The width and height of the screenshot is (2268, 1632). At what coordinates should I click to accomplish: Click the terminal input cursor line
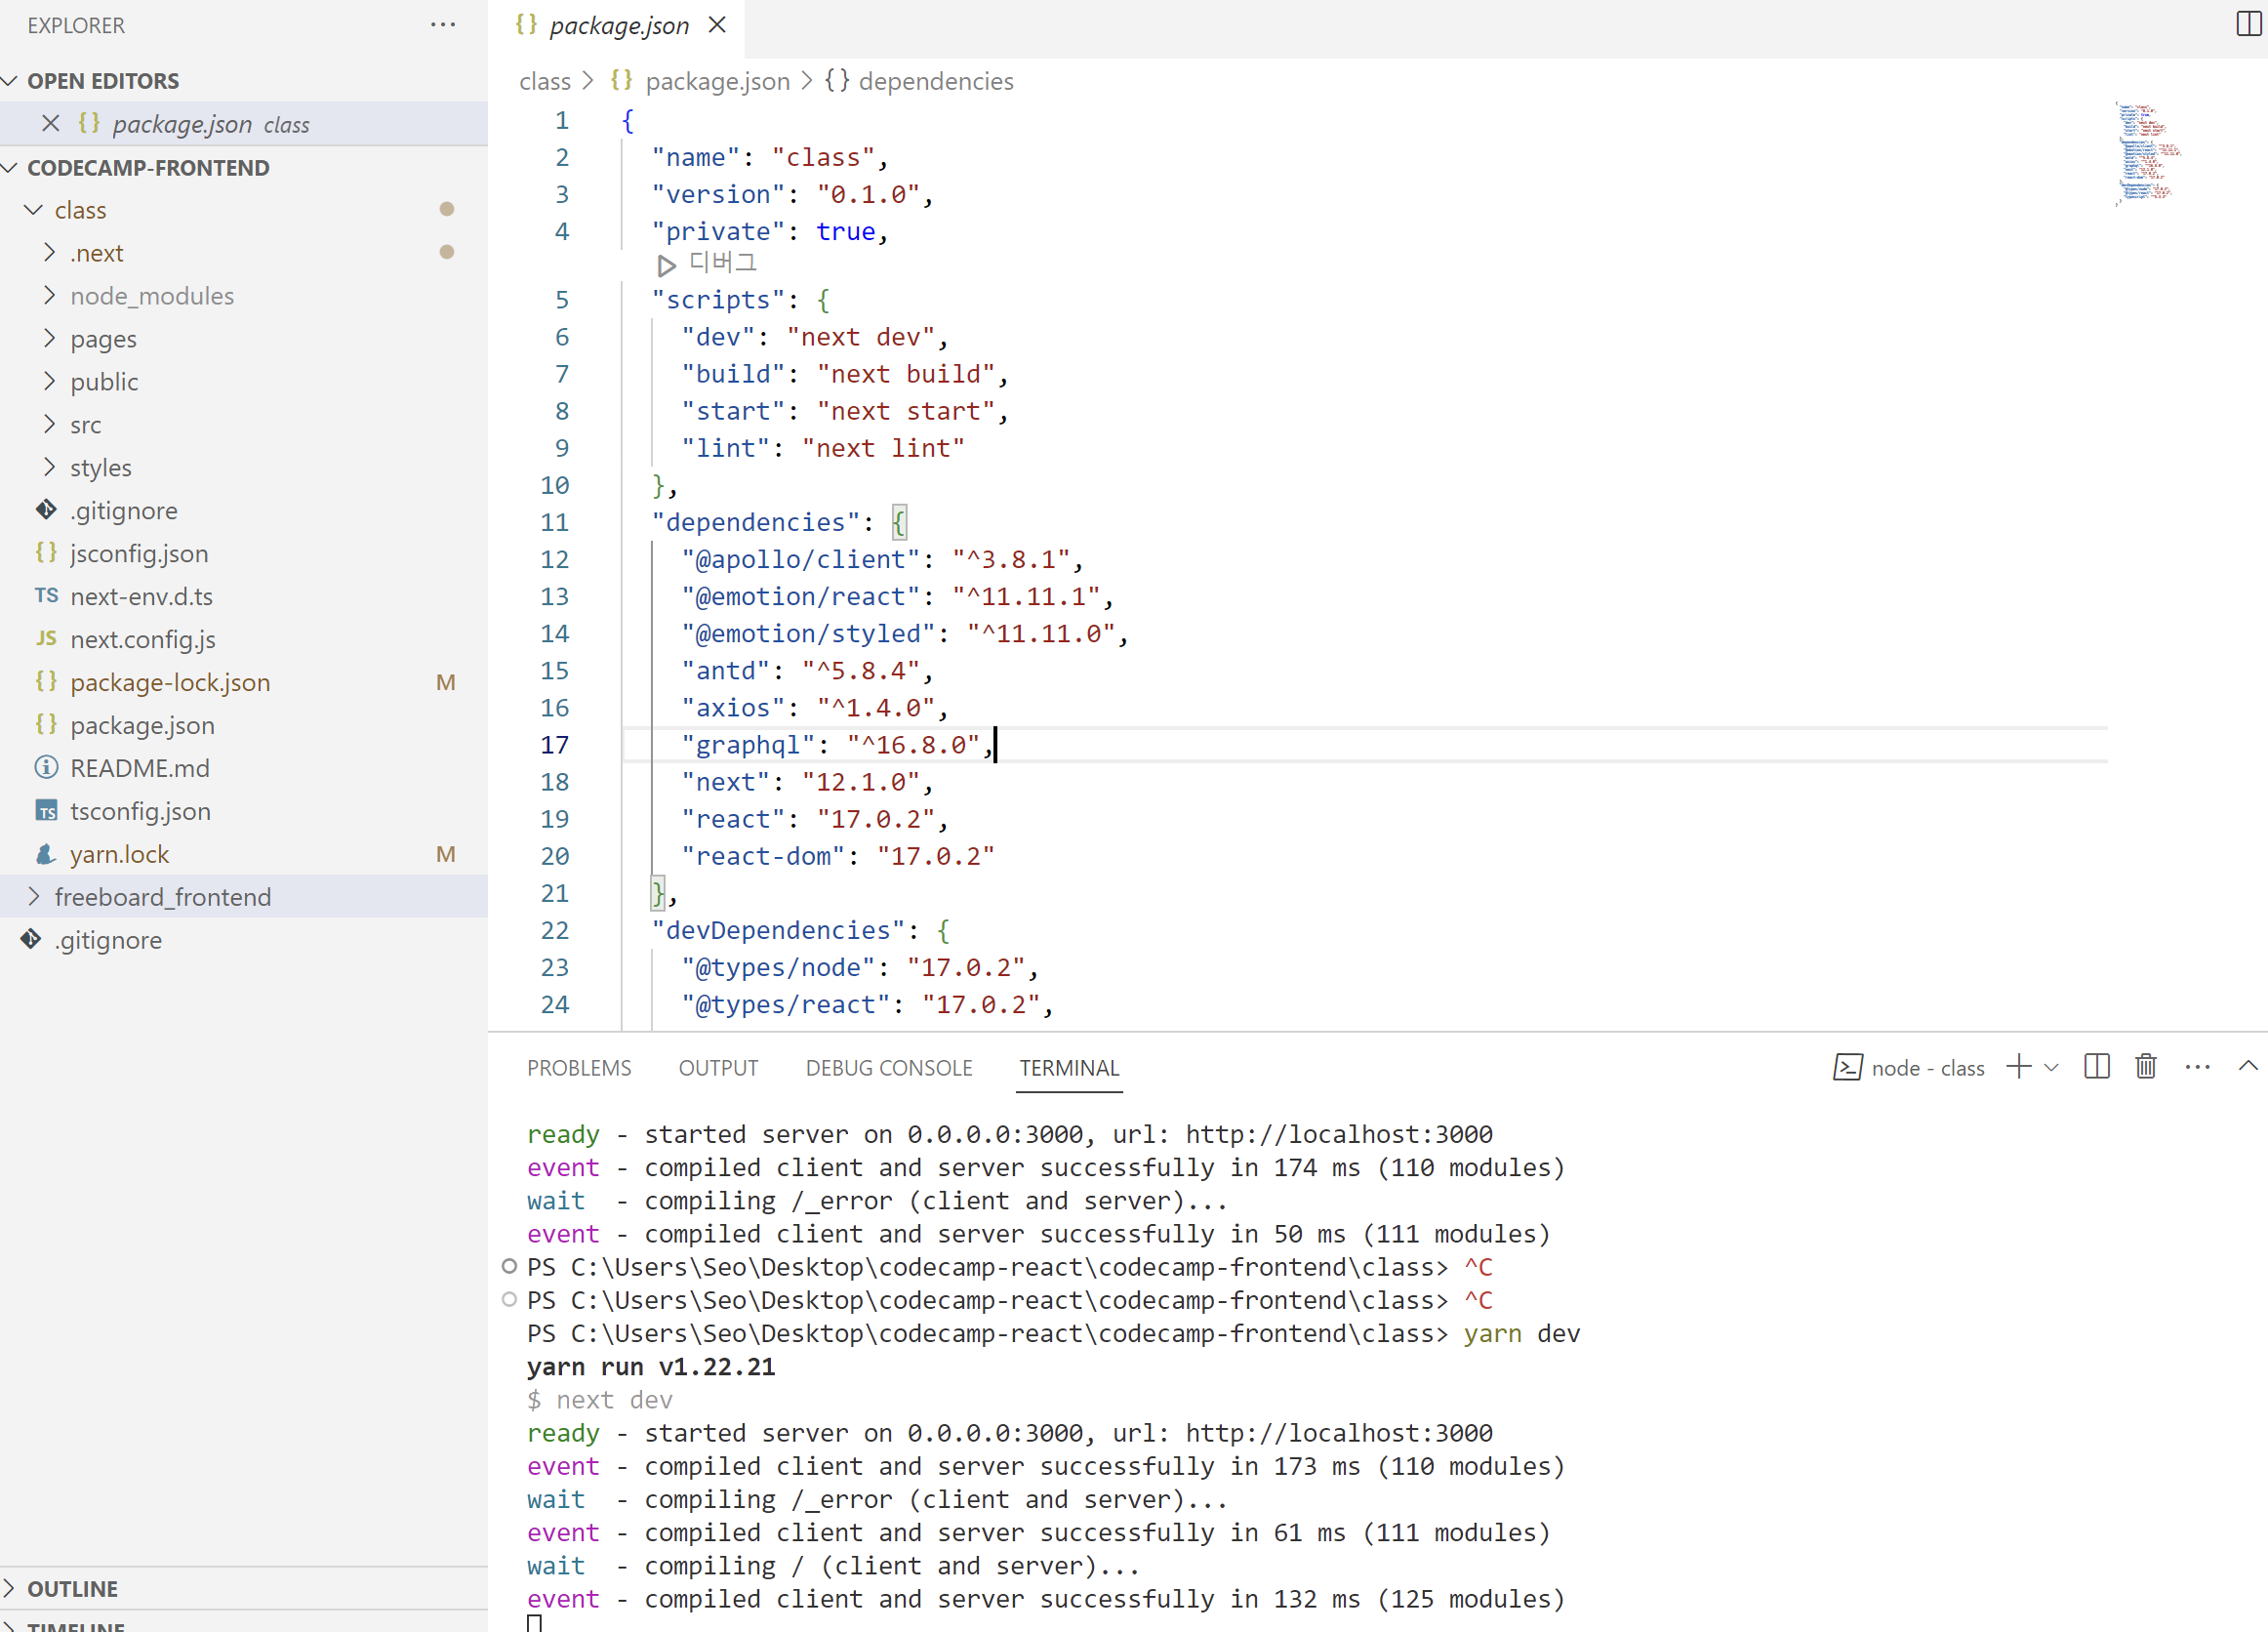[x=535, y=1623]
